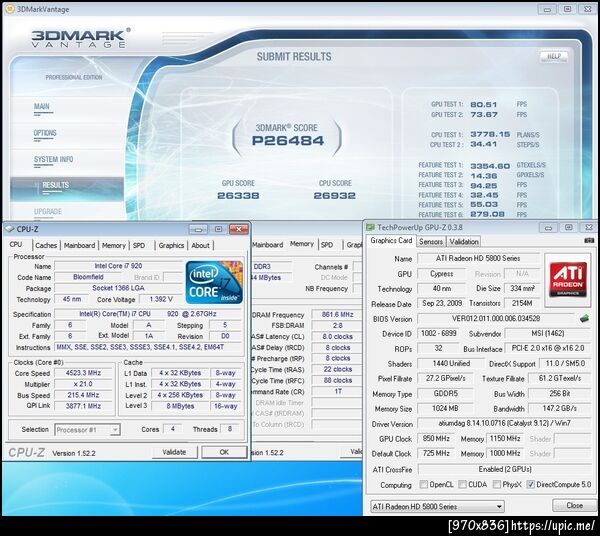The width and height of the screenshot is (600, 536).
Task: Click the CPU score 26932
Action: click(334, 196)
